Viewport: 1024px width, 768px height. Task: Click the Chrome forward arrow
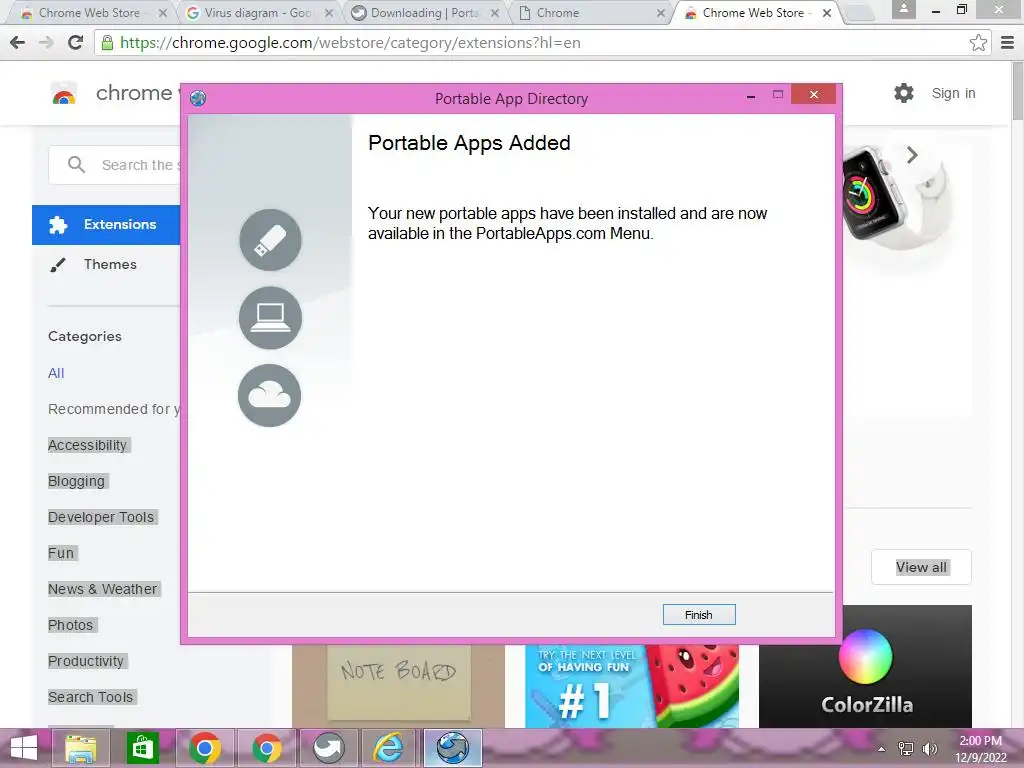click(x=46, y=42)
